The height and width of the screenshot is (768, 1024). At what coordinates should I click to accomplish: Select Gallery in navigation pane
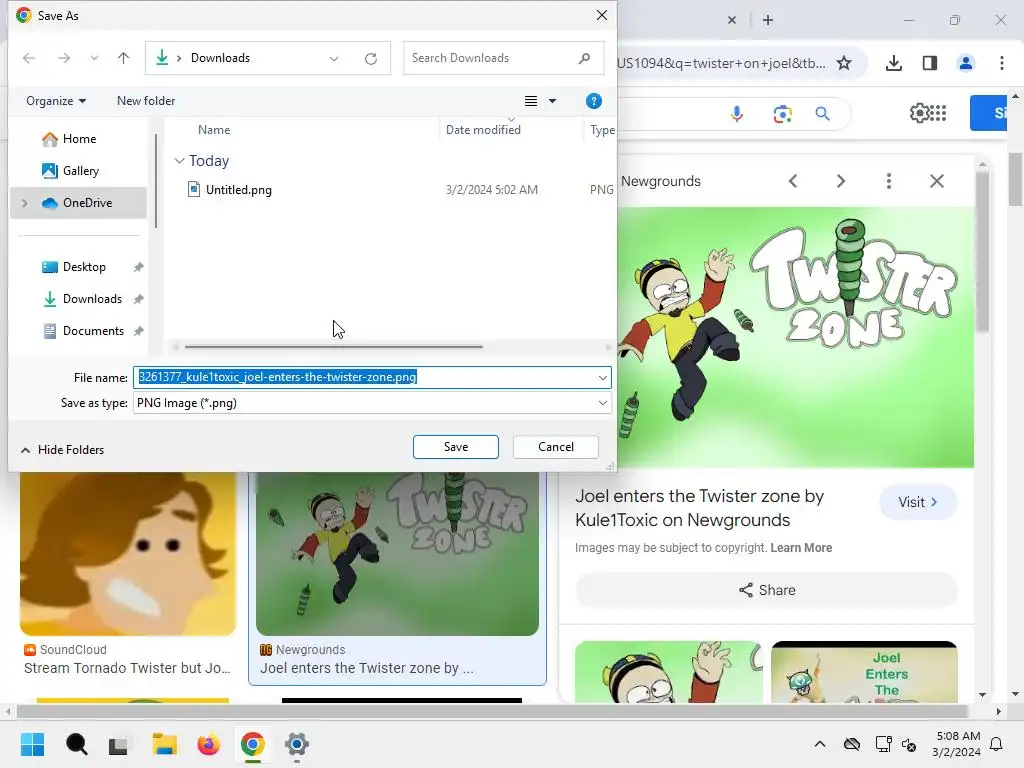point(80,171)
